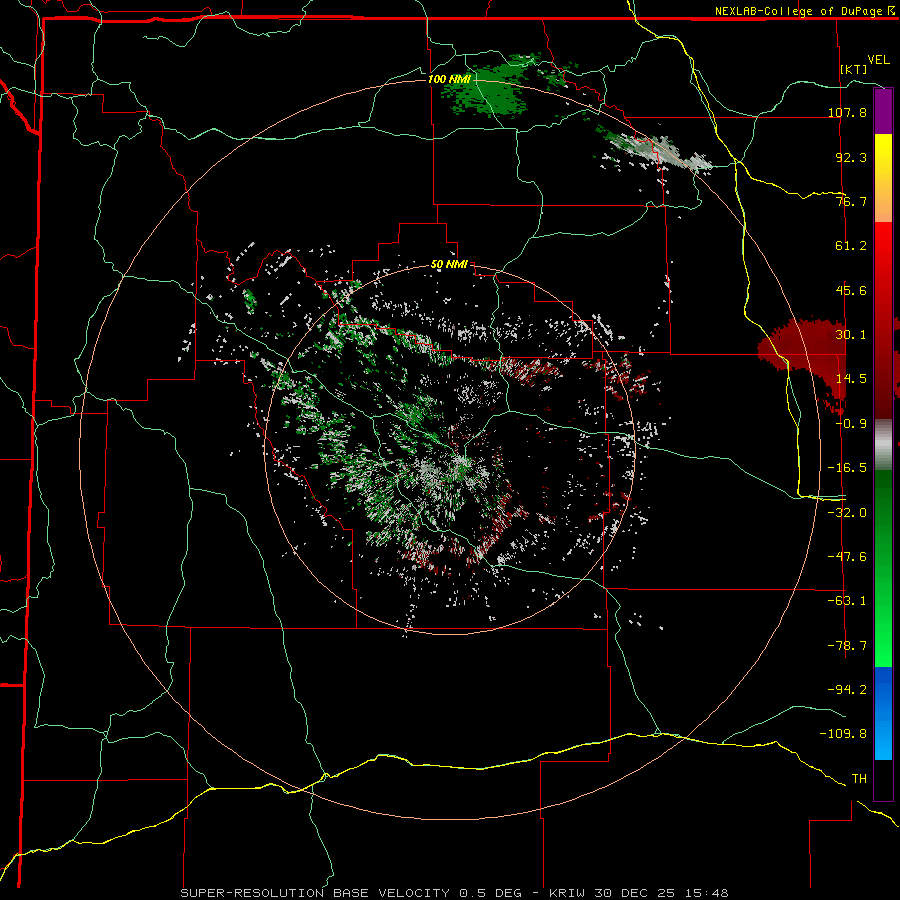
Task: Click the VEL legend title
Action: pyautogui.click(x=878, y=60)
